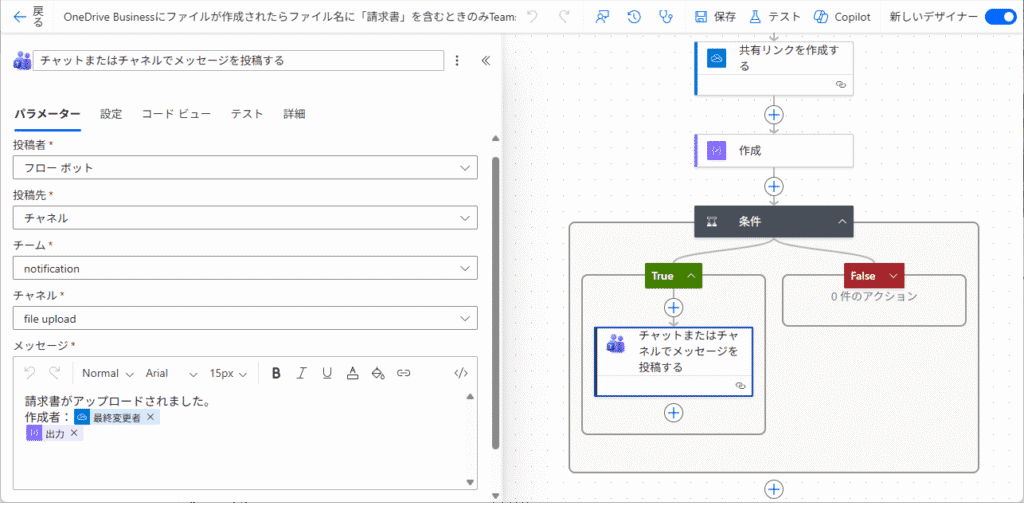
Task: Add a step below the 作成 action
Action: pyautogui.click(x=774, y=186)
